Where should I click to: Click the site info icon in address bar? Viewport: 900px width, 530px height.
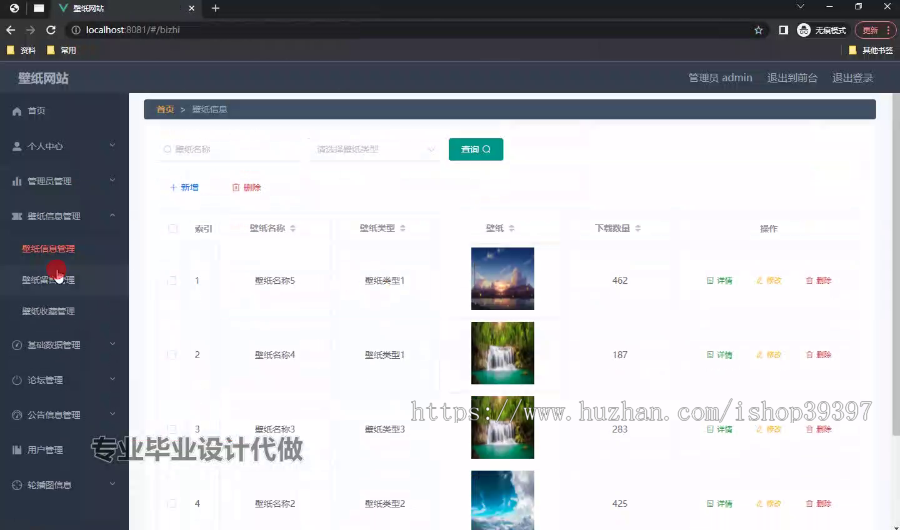click(76, 30)
